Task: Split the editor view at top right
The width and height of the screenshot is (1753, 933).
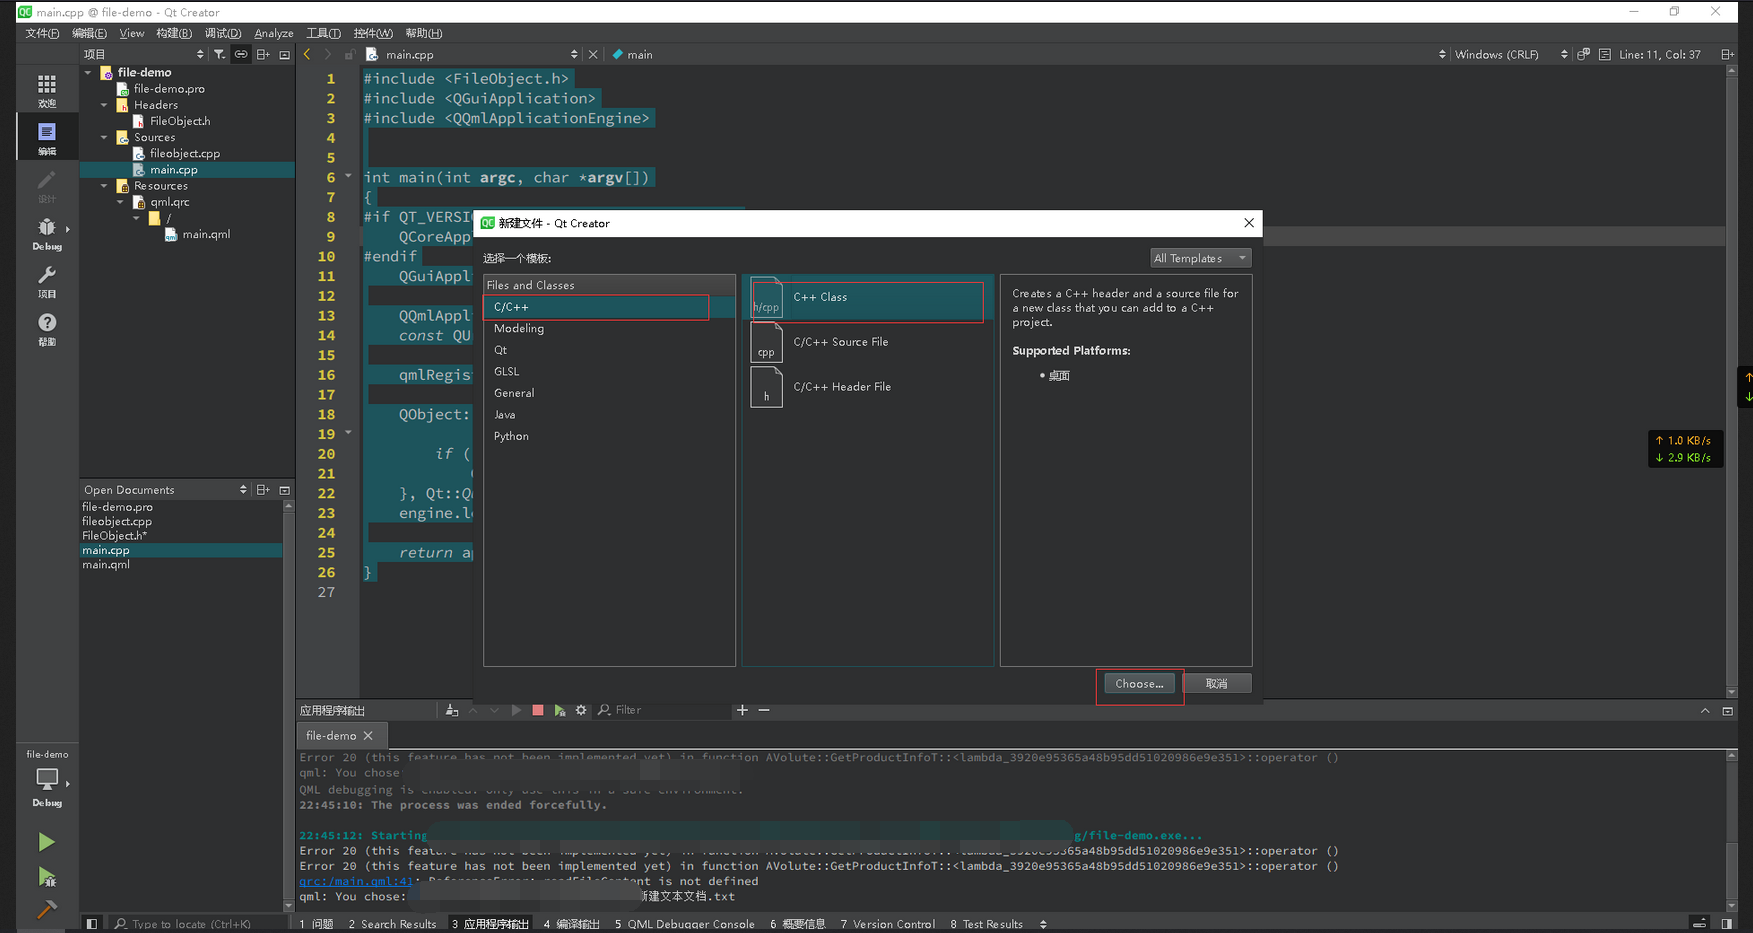Action: point(1727,55)
